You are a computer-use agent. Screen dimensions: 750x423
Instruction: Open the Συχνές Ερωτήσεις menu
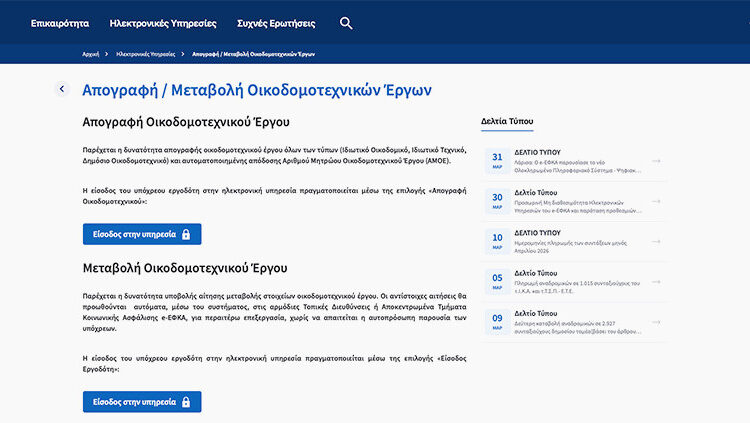[x=274, y=23]
